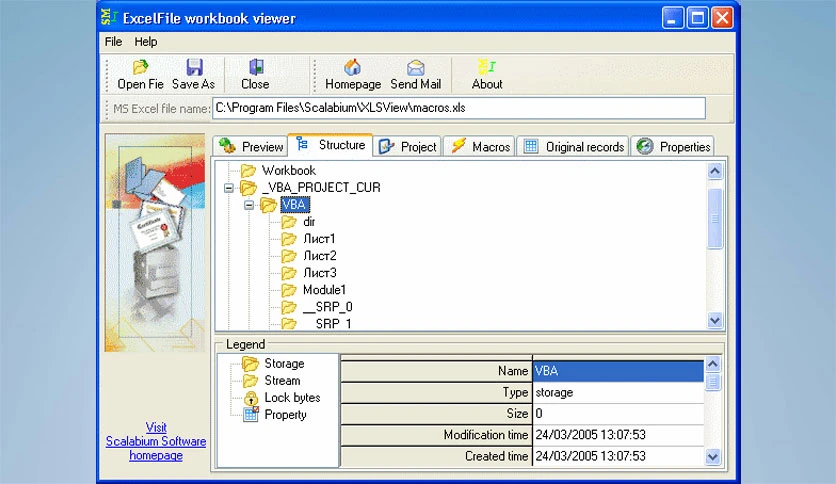This screenshot has width=836, height=484.
Task: Click the Module1 folder icon
Action: (289, 290)
